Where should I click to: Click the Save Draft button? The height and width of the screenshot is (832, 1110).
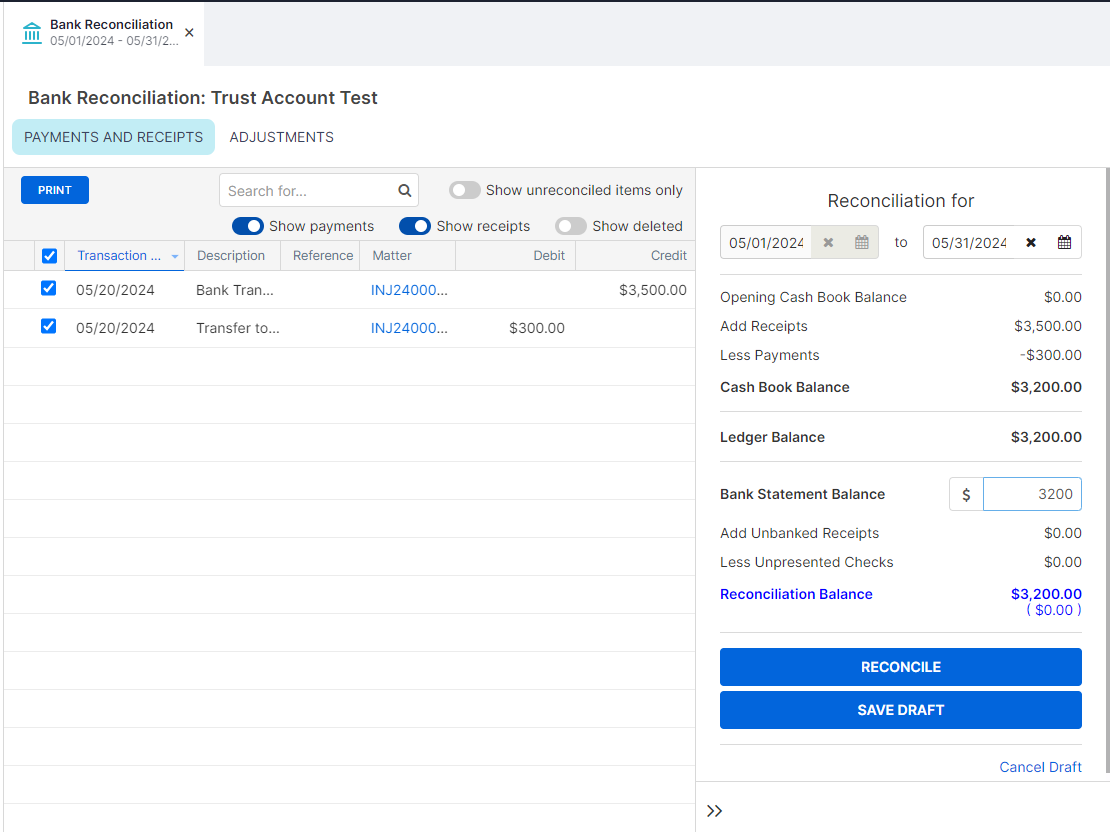pos(900,710)
